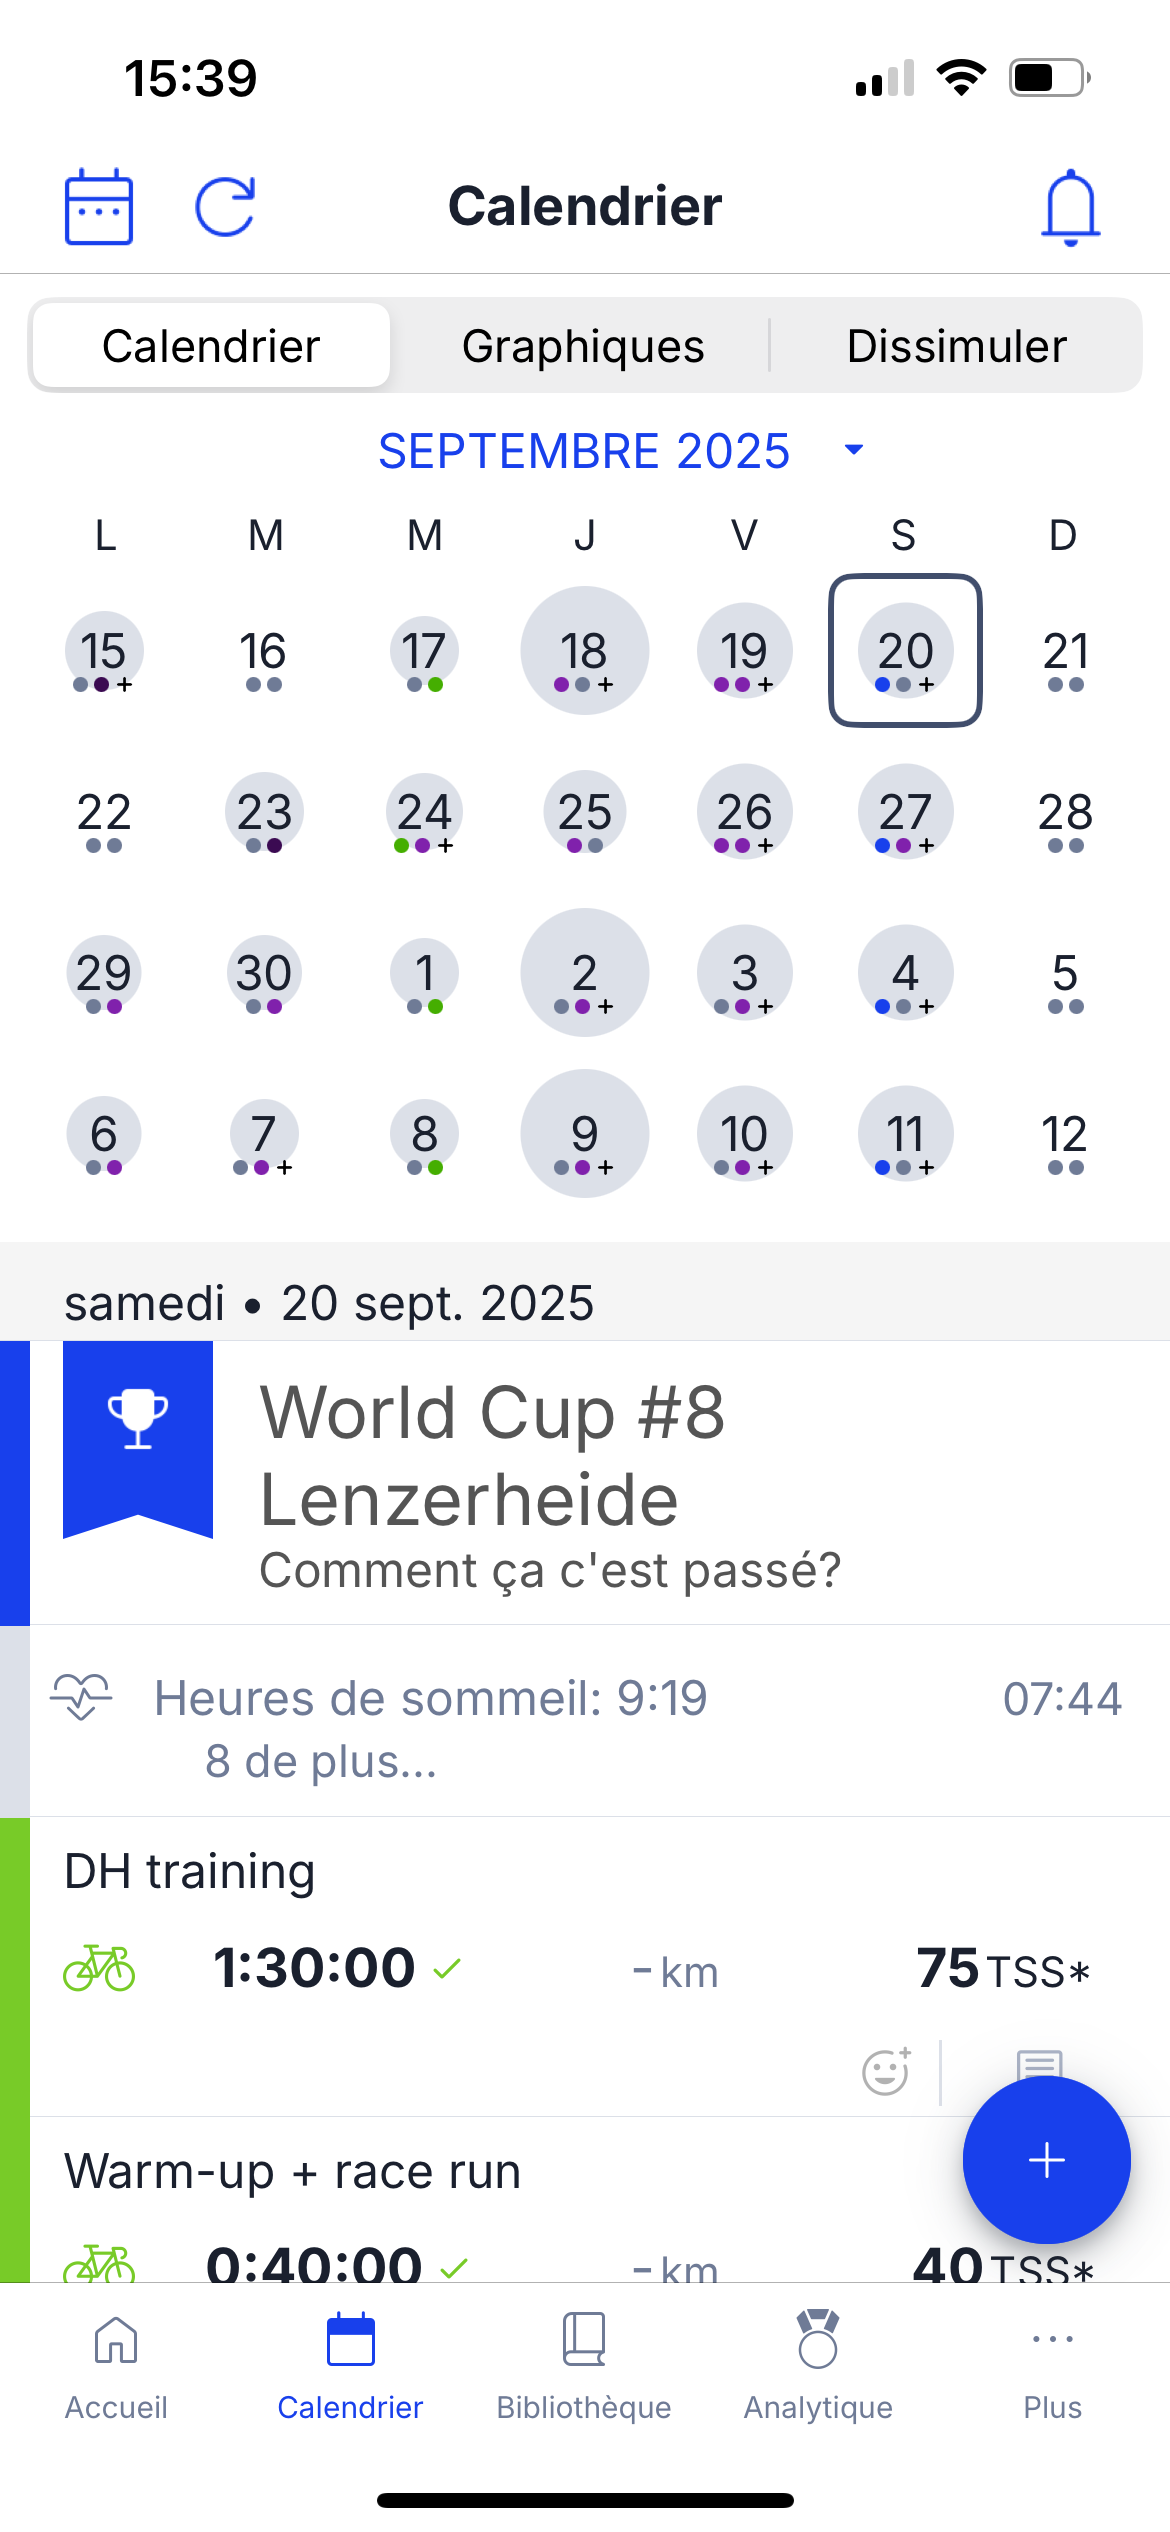Tap the blue plus add button
1170x2532 pixels.
(1046, 2160)
